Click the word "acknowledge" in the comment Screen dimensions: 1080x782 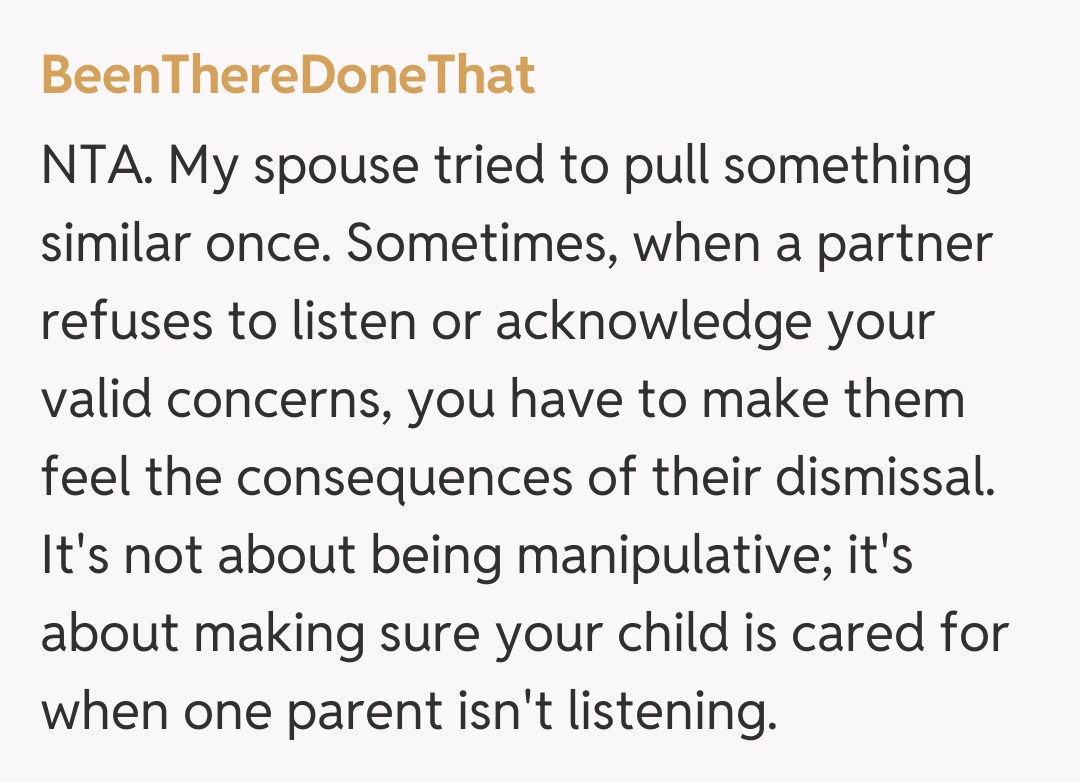tap(666, 322)
